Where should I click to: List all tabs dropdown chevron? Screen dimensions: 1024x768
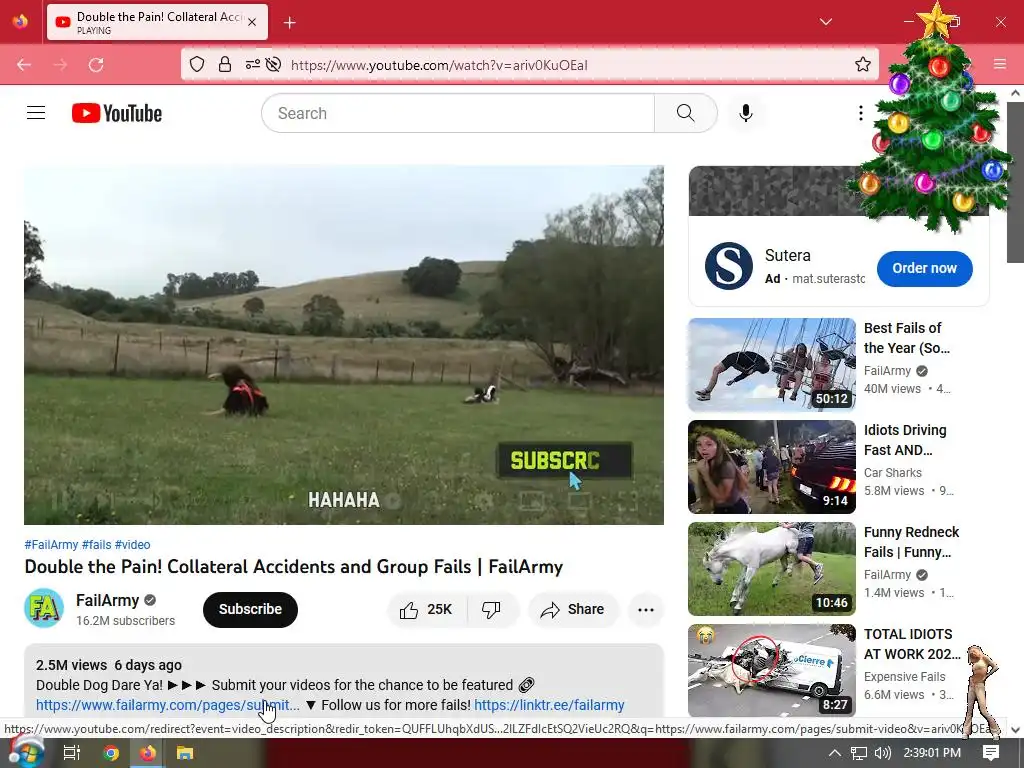pyautogui.click(x=826, y=22)
